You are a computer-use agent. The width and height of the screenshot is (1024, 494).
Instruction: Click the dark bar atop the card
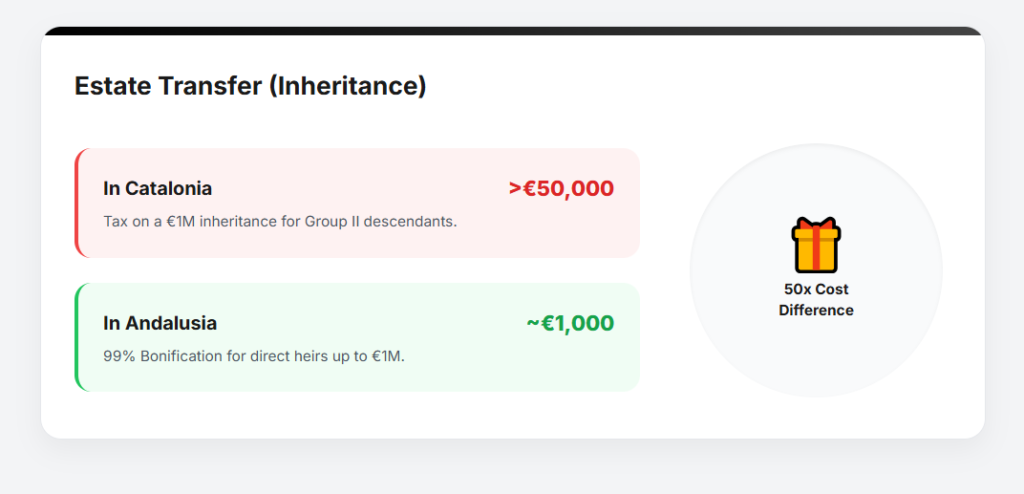pyautogui.click(x=512, y=31)
